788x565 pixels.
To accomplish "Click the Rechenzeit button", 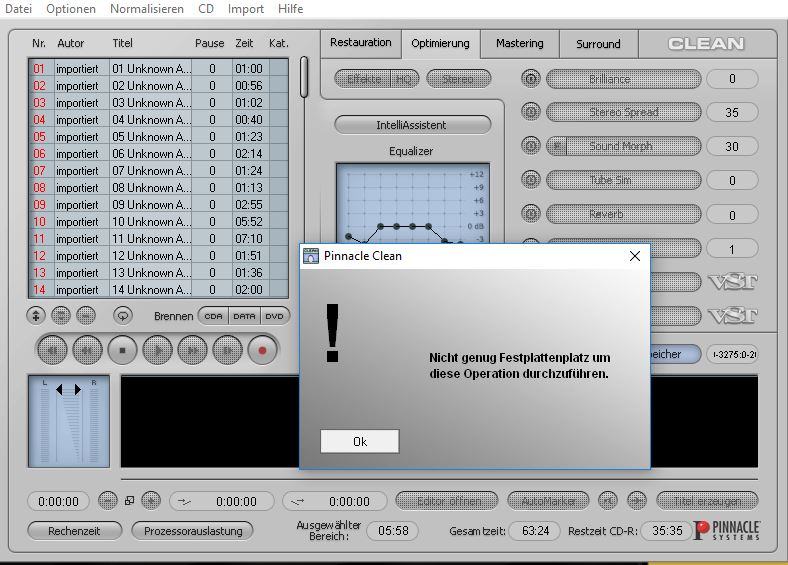I will (x=74, y=531).
